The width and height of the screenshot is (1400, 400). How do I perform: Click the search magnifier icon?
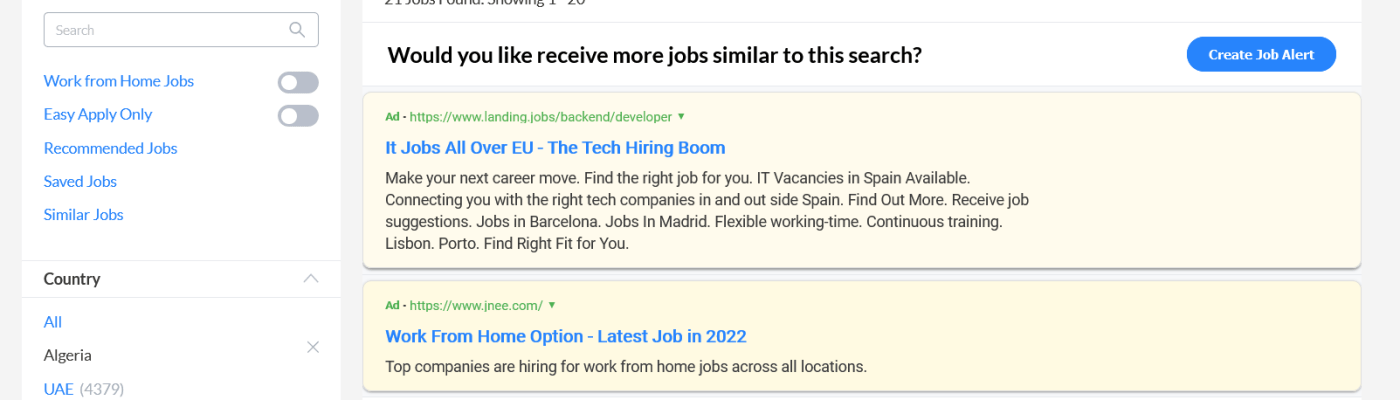[x=297, y=30]
